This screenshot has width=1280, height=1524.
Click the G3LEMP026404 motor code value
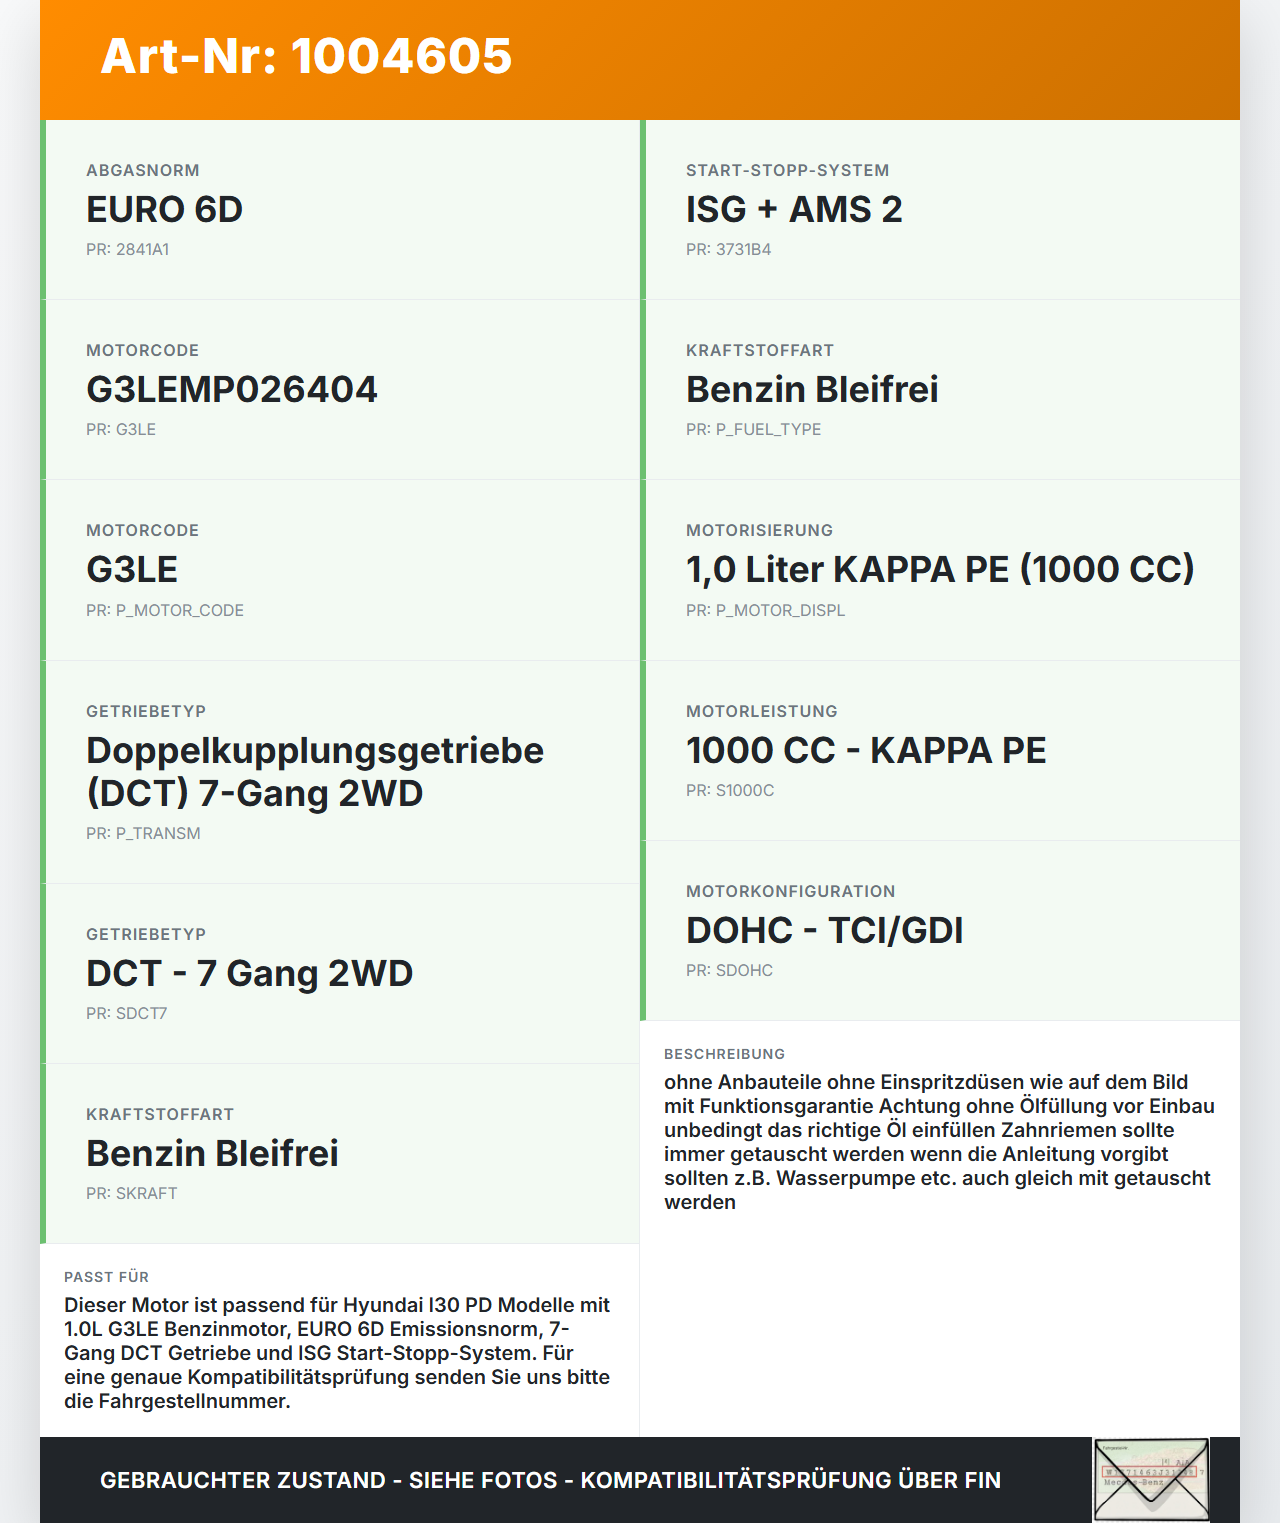pyautogui.click(x=232, y=390)
